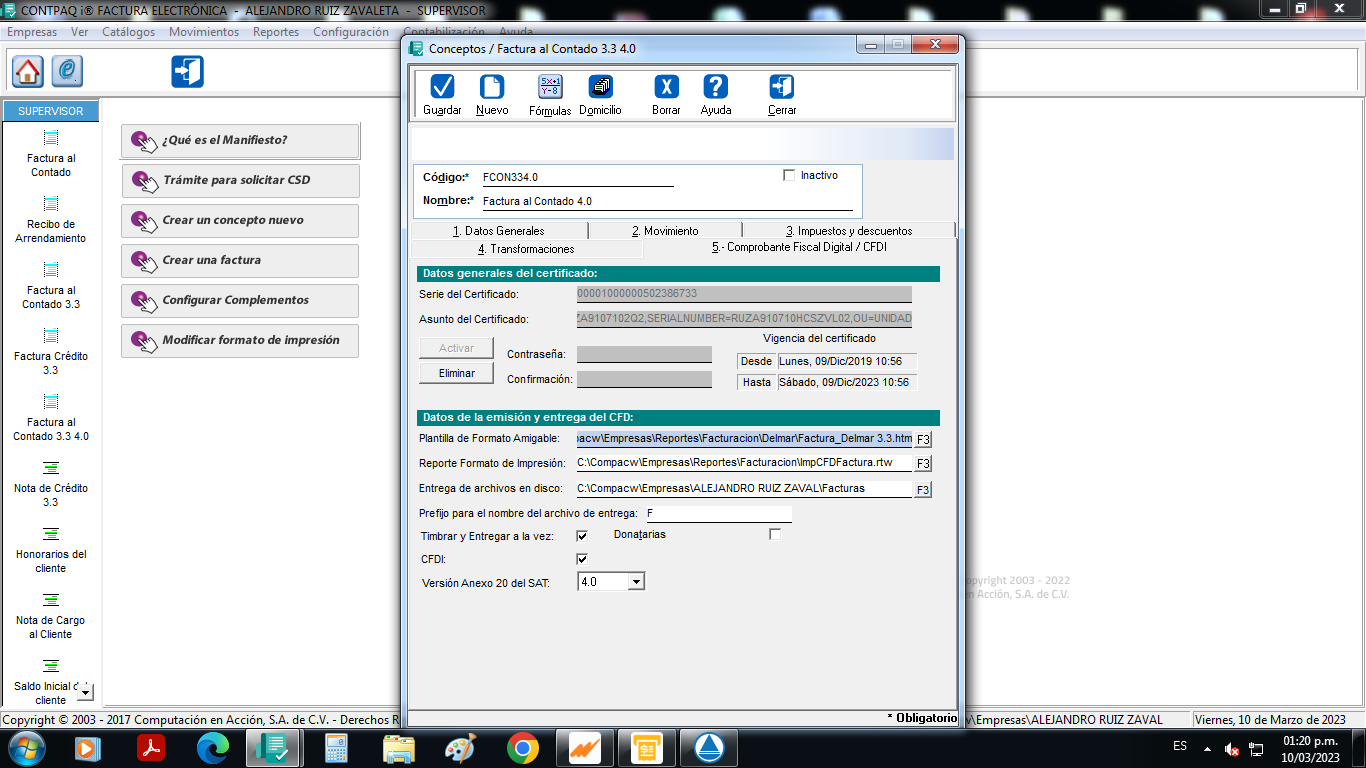Click the Reporte Formato de Impresión path field
This screenshot has width=1366, height=768.
(744, 463)
